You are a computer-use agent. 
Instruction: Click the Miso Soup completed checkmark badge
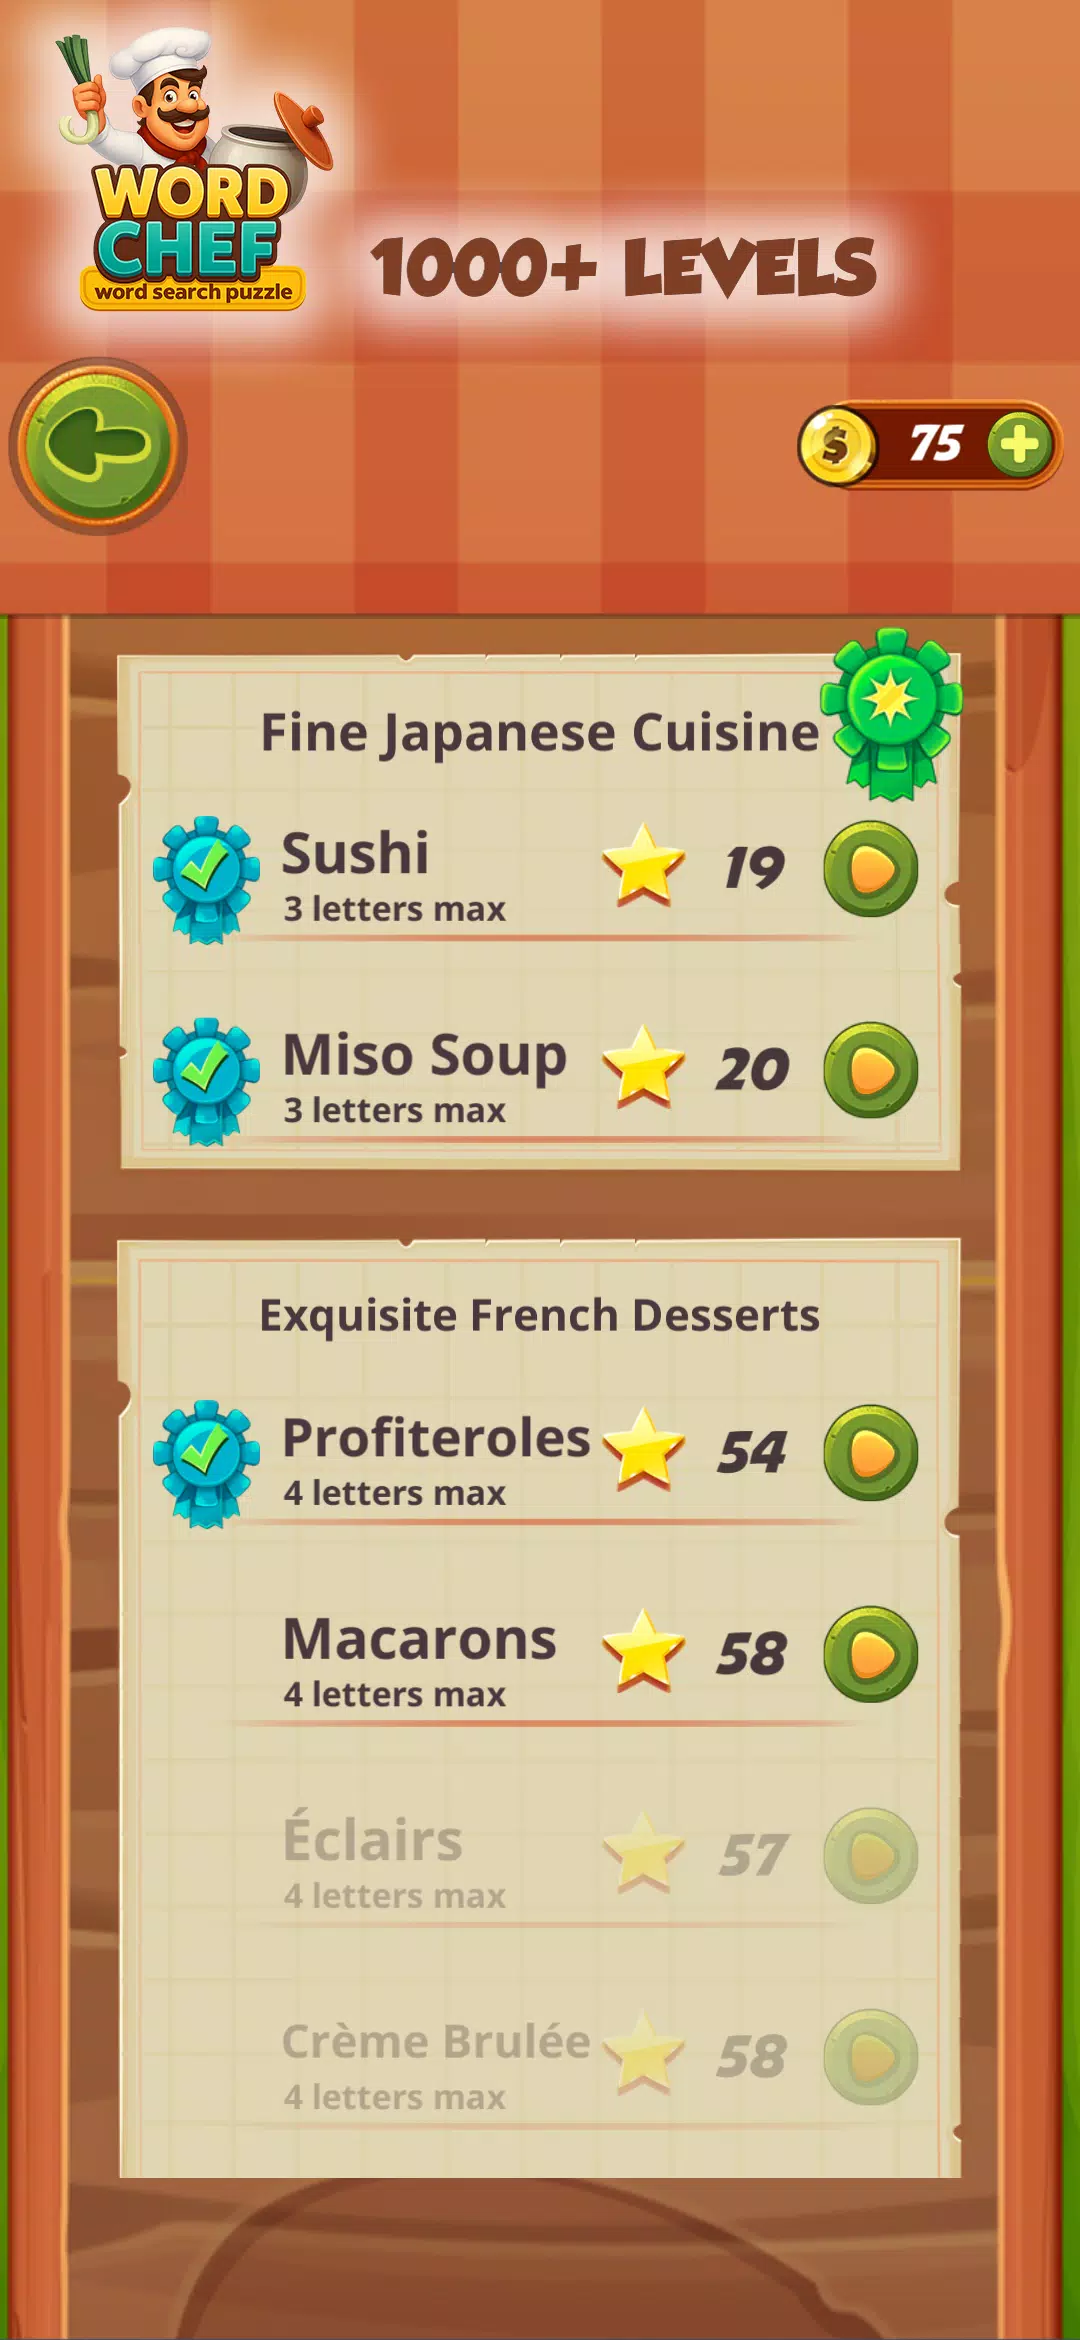click(206, 1081)
